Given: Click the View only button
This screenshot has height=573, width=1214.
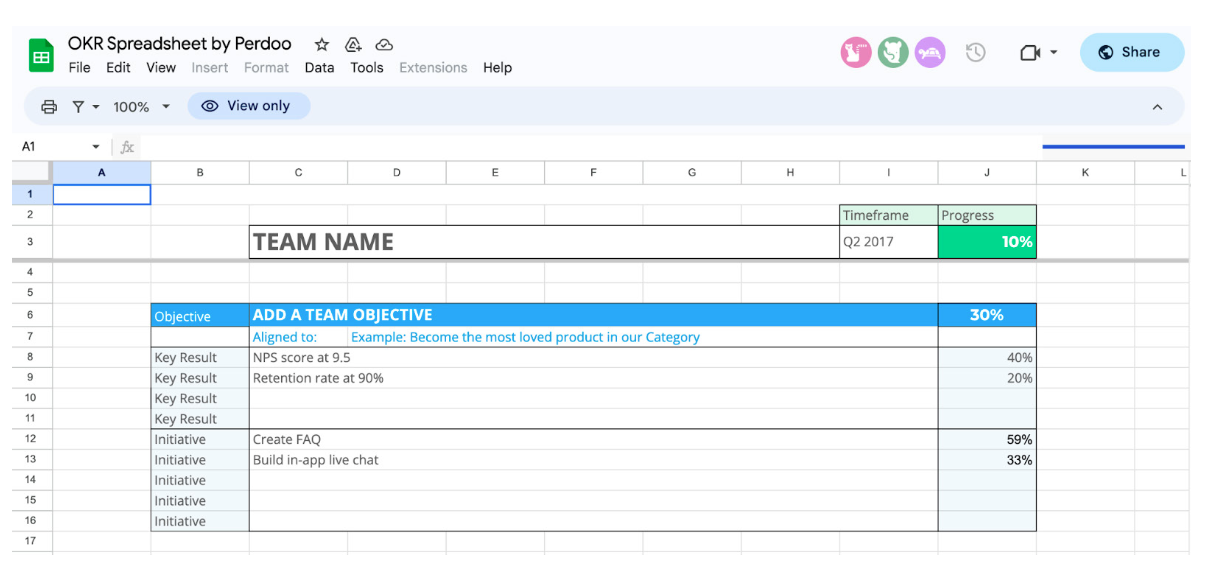Looking at the screenshot, I should [249, 106].
